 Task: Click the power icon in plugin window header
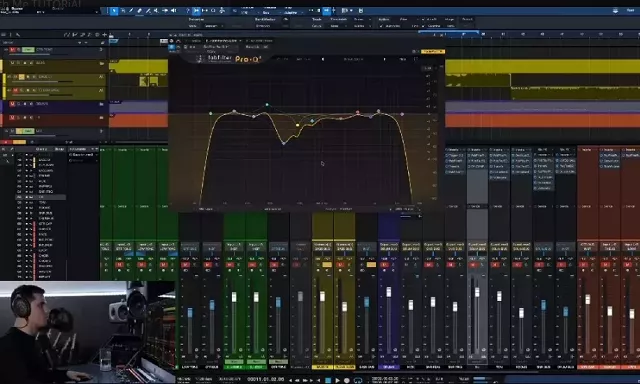[x=172, y=47]
